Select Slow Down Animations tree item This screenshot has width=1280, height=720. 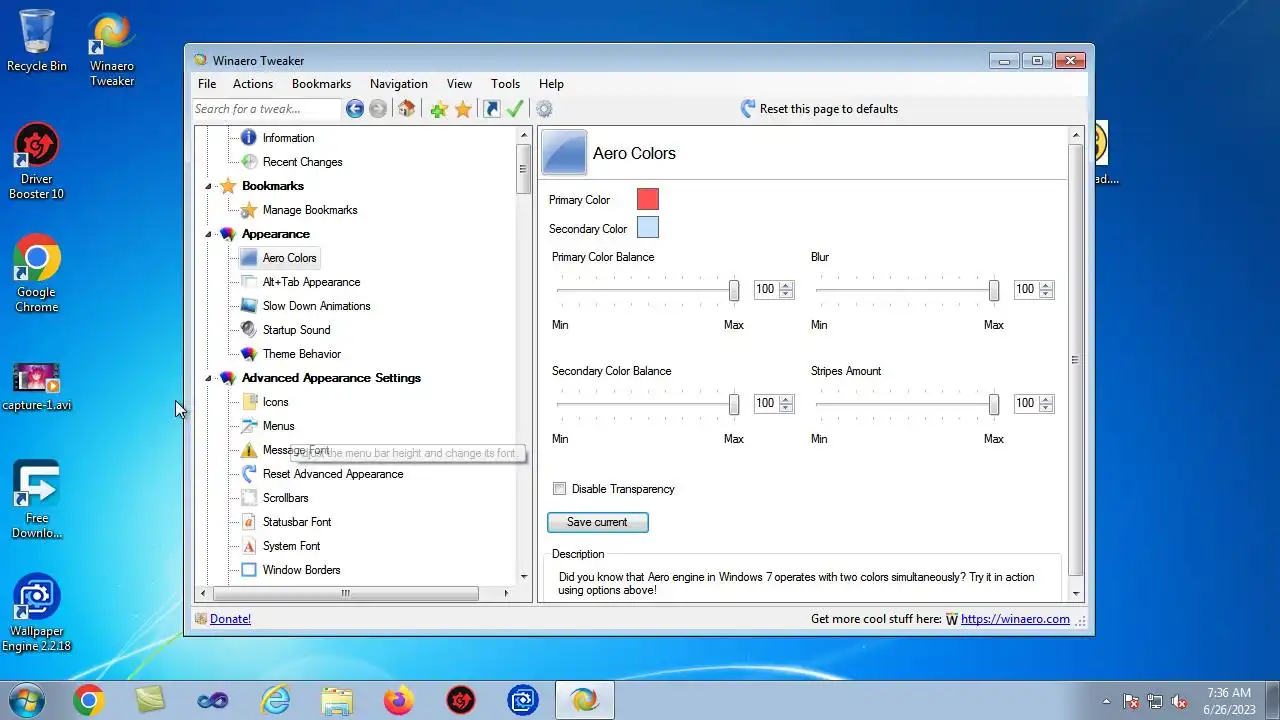[x=316, y=306]
